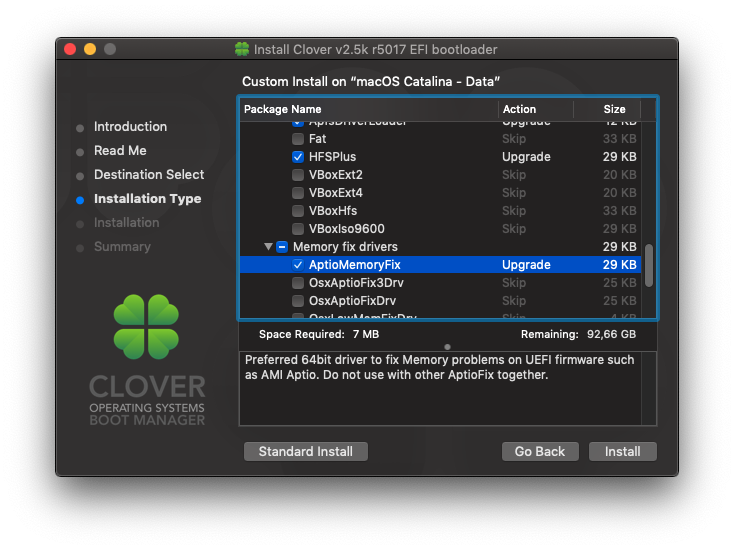Click the Go Back button

[540, 451]
